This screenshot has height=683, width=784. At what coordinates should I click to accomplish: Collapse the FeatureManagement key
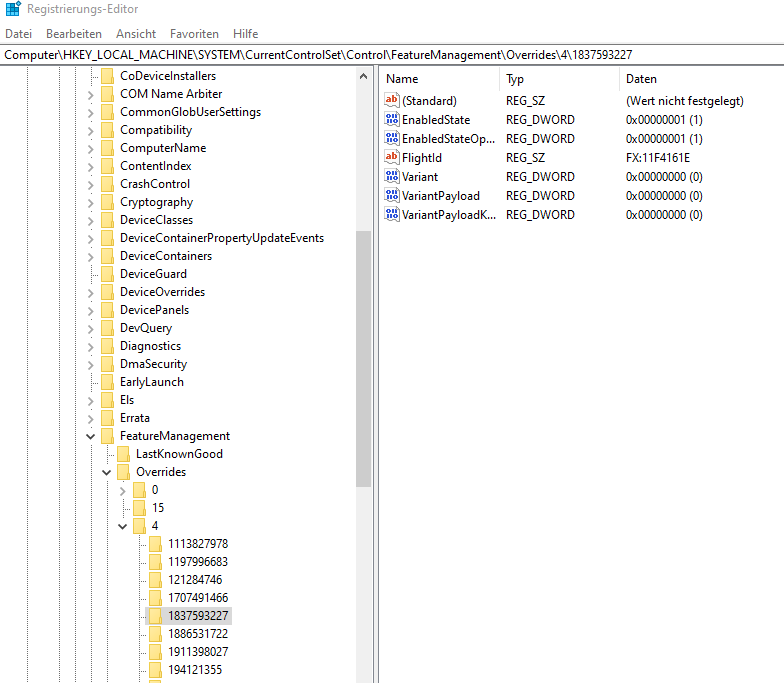tap(90, 436)
